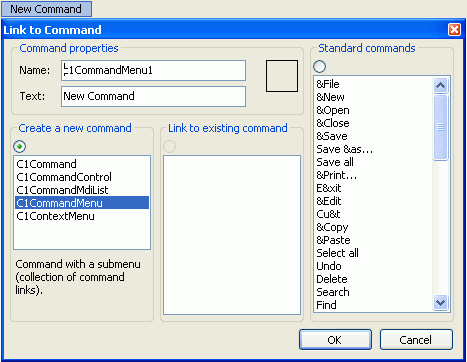
Task: Select the Create a new command radio button
Action: (20, 146)
